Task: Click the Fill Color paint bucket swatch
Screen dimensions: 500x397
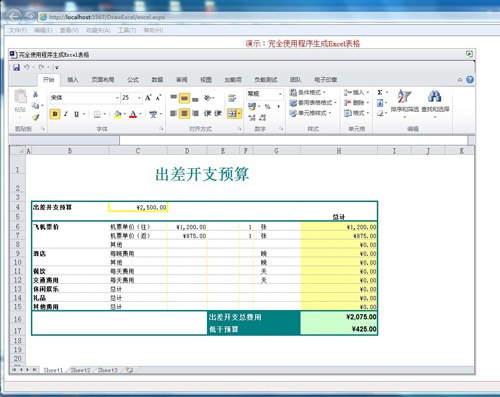Action: [117, 114]
